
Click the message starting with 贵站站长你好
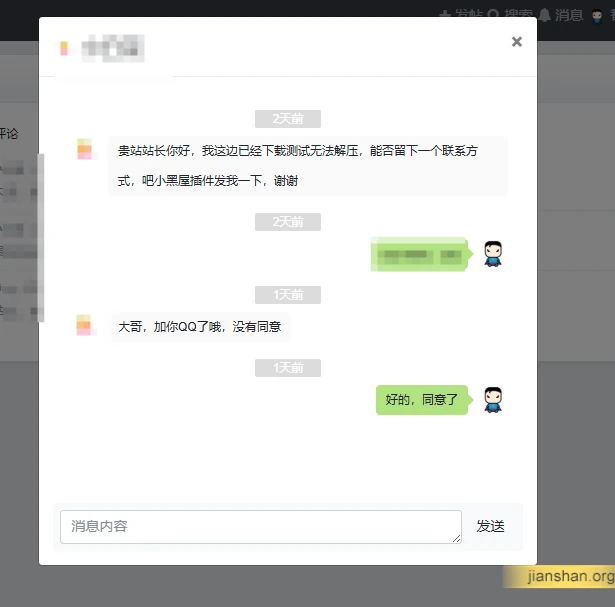[x=308, y=165]
